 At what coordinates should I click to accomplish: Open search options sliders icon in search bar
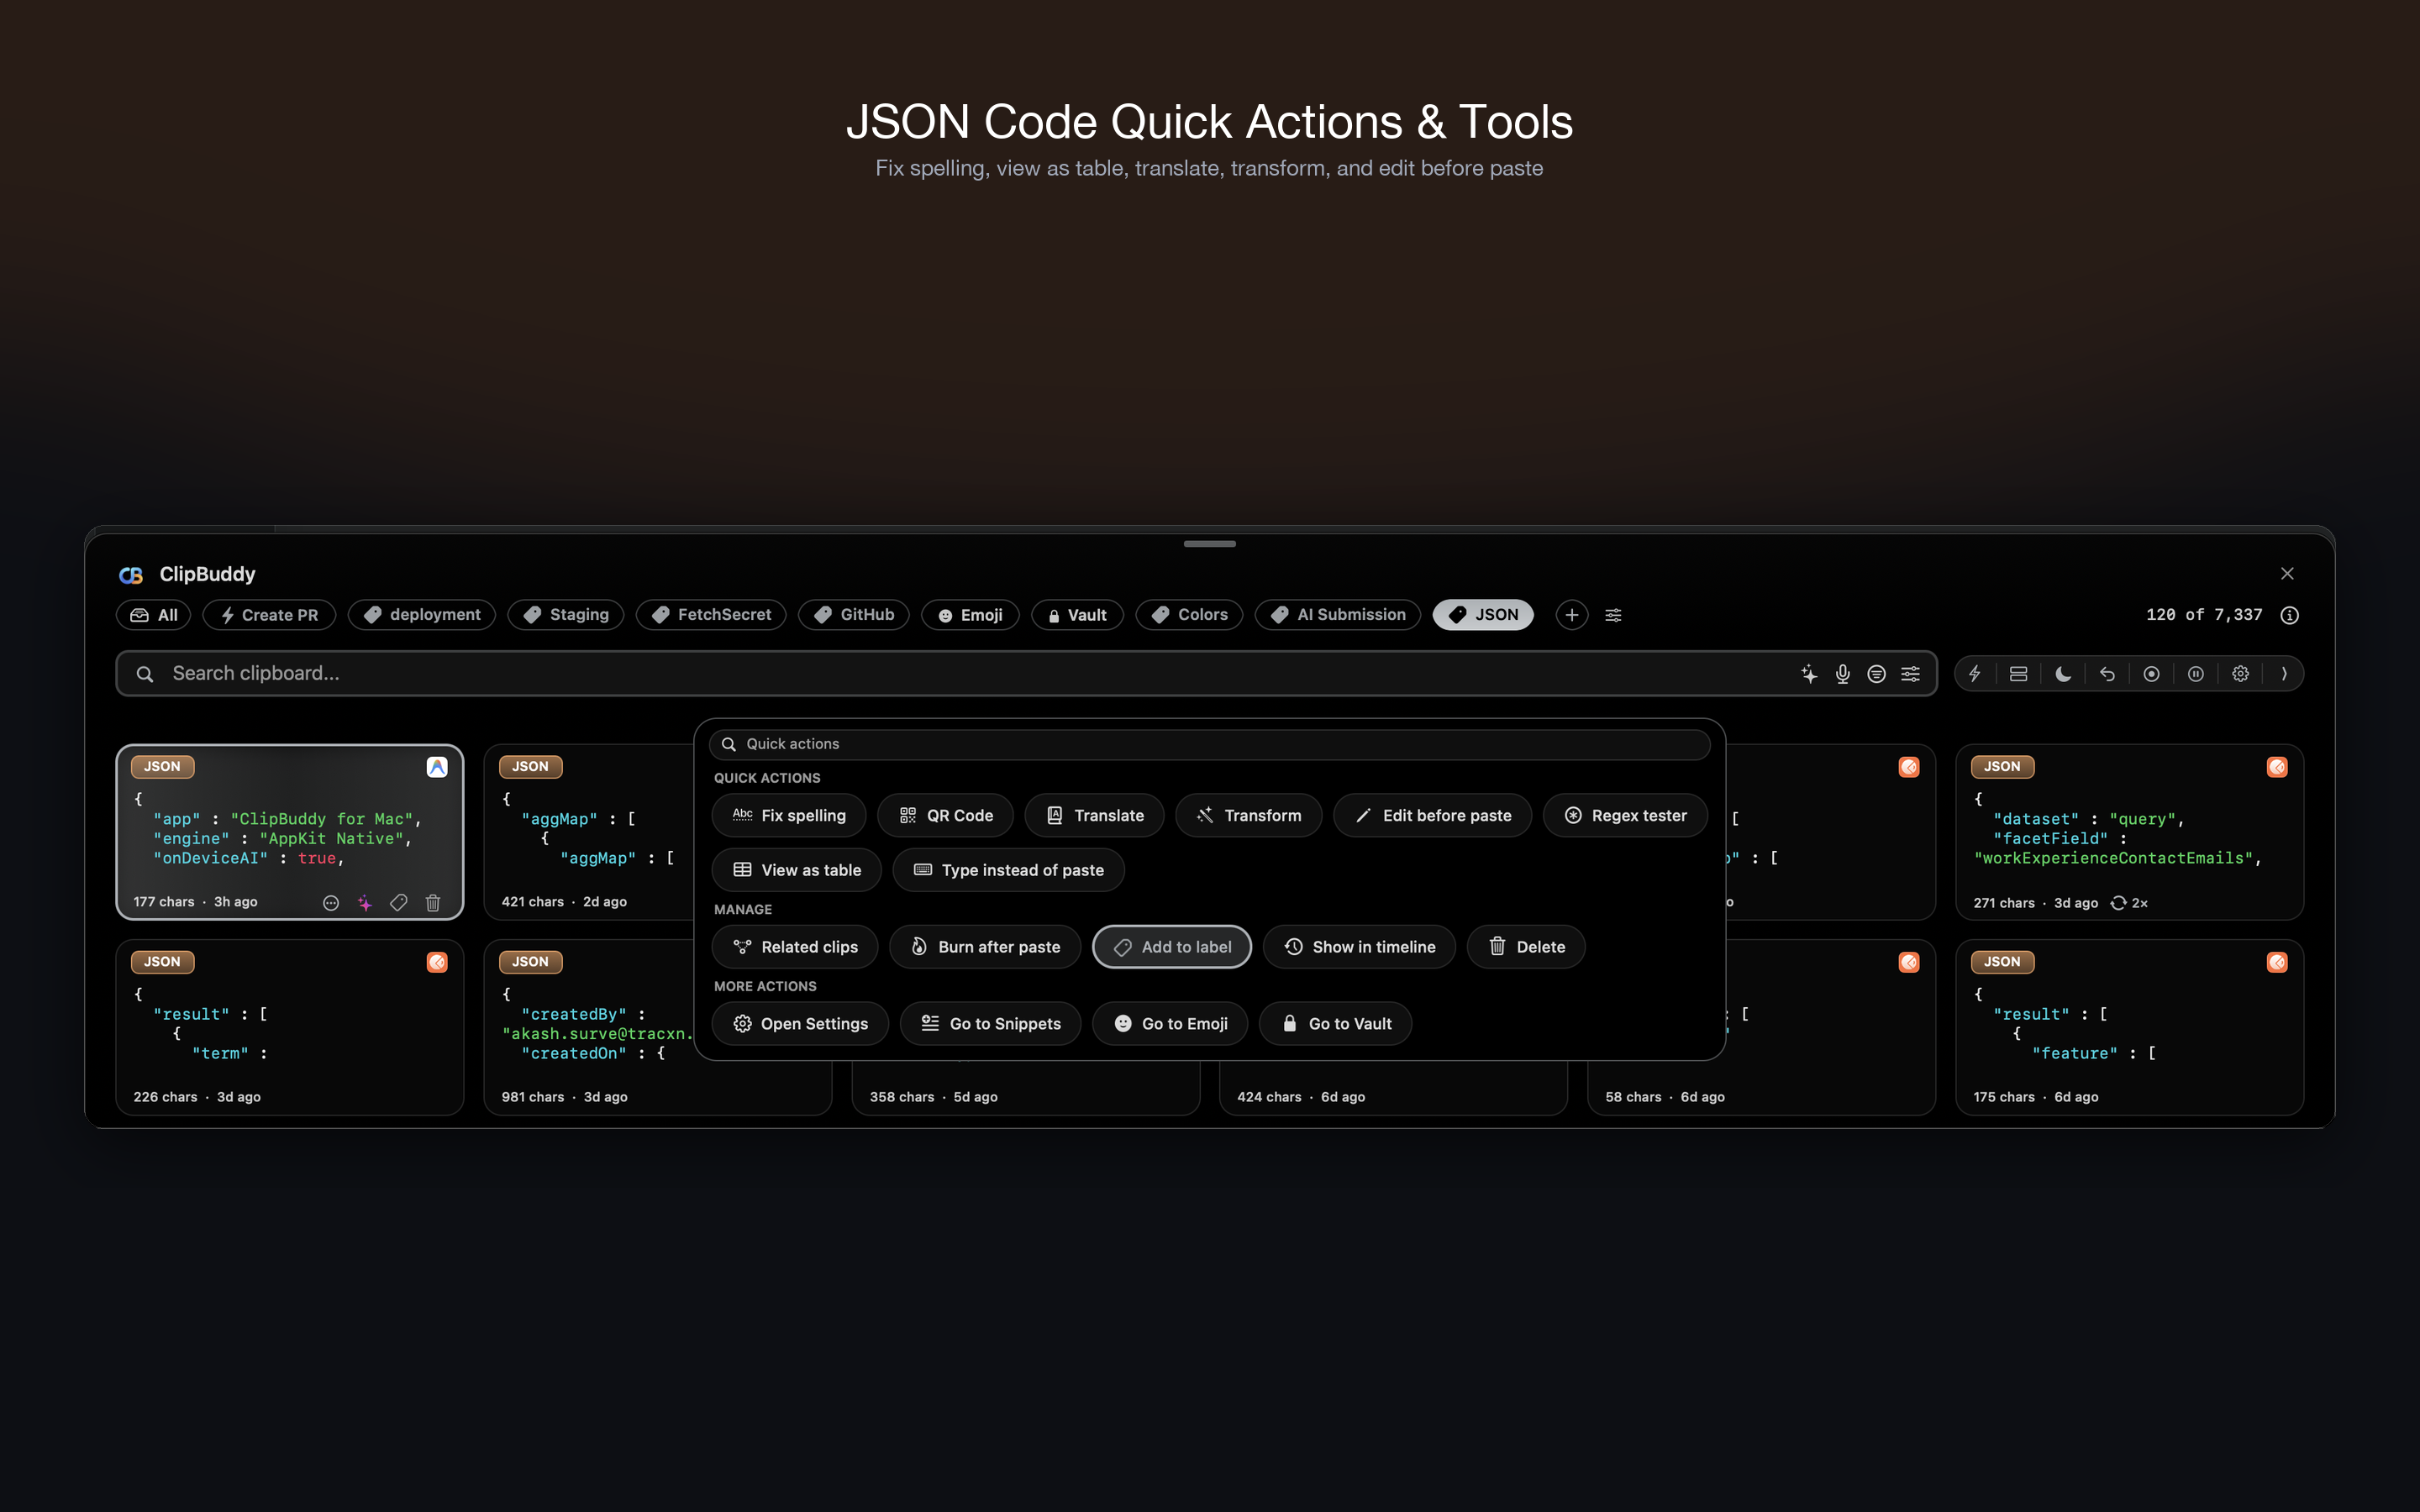[1911, 674]
